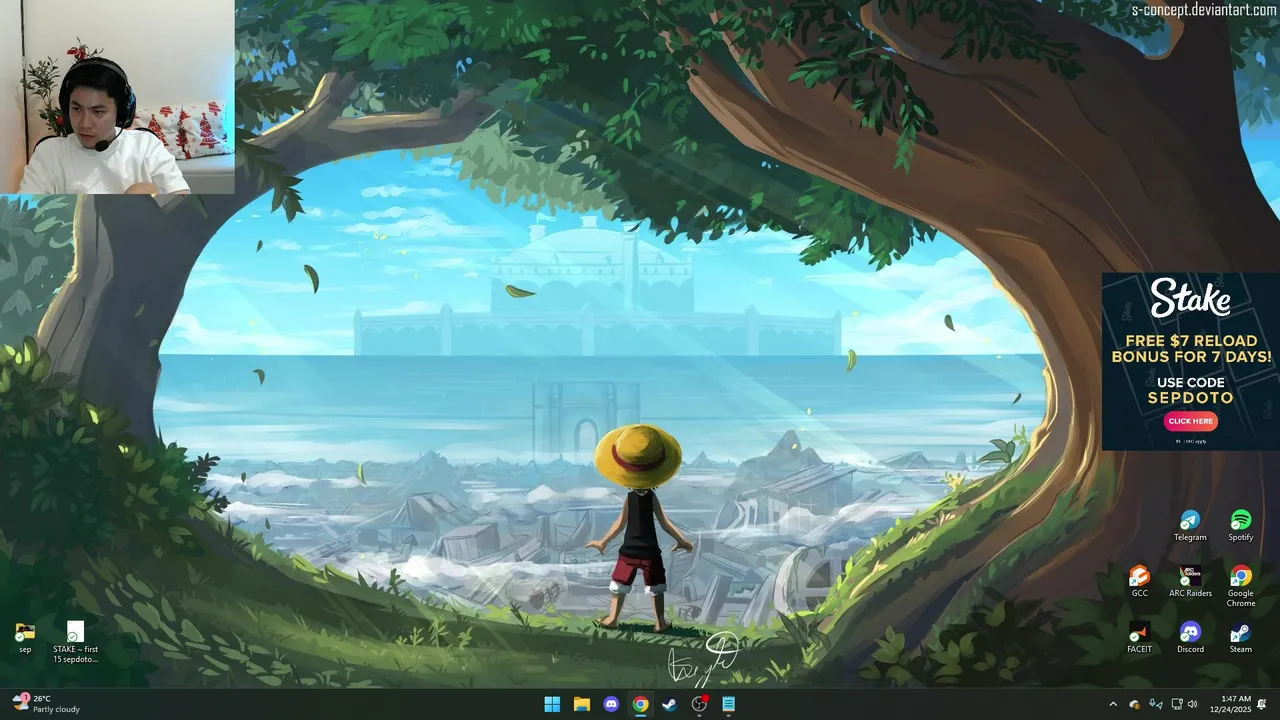Click the SEPDOTO code text in the ad
The image size is (1280, 720).
[1190, 398]
